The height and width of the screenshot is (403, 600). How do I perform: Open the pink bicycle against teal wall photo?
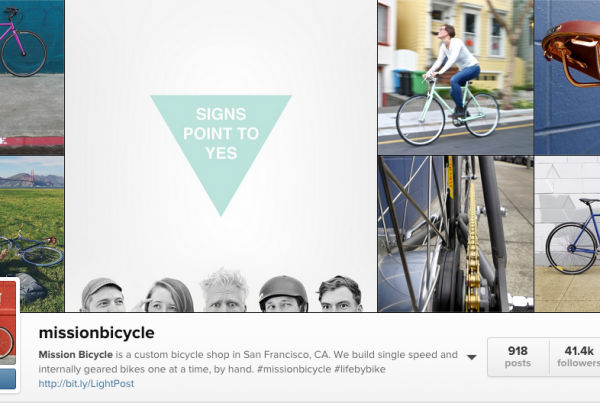[32, 77]
